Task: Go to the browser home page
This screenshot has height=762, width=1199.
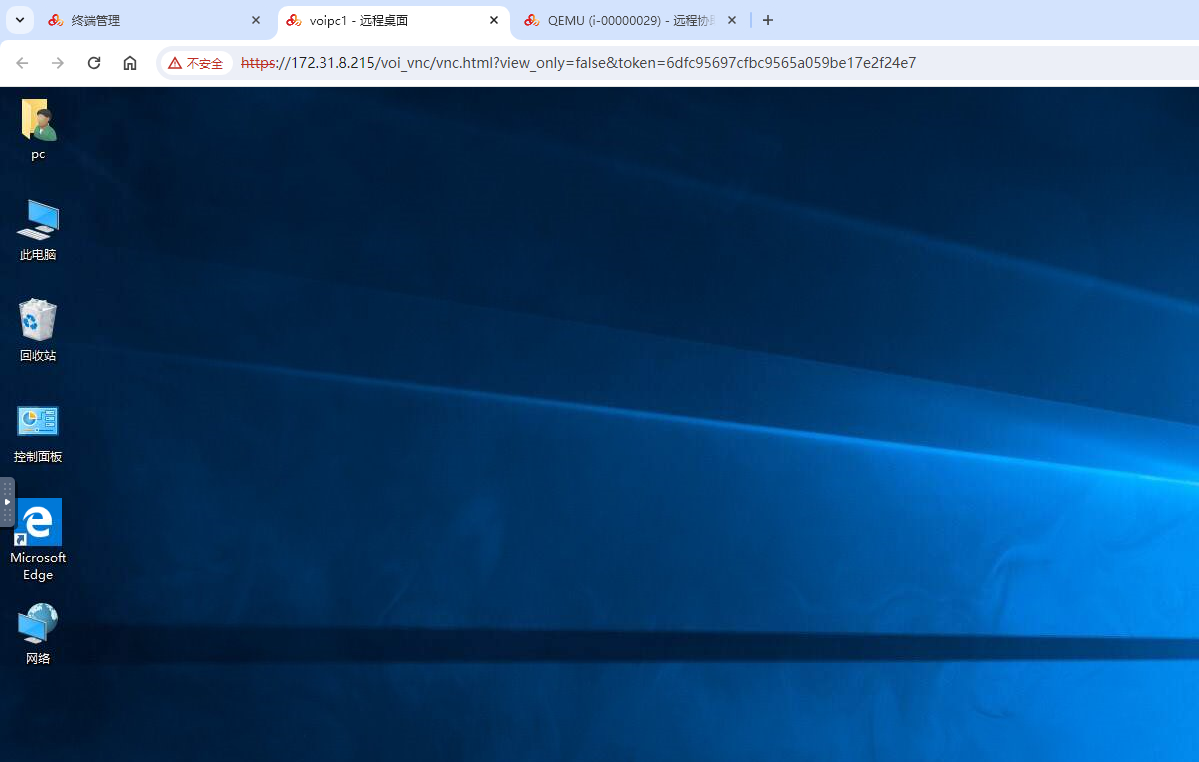Action: 130,63
